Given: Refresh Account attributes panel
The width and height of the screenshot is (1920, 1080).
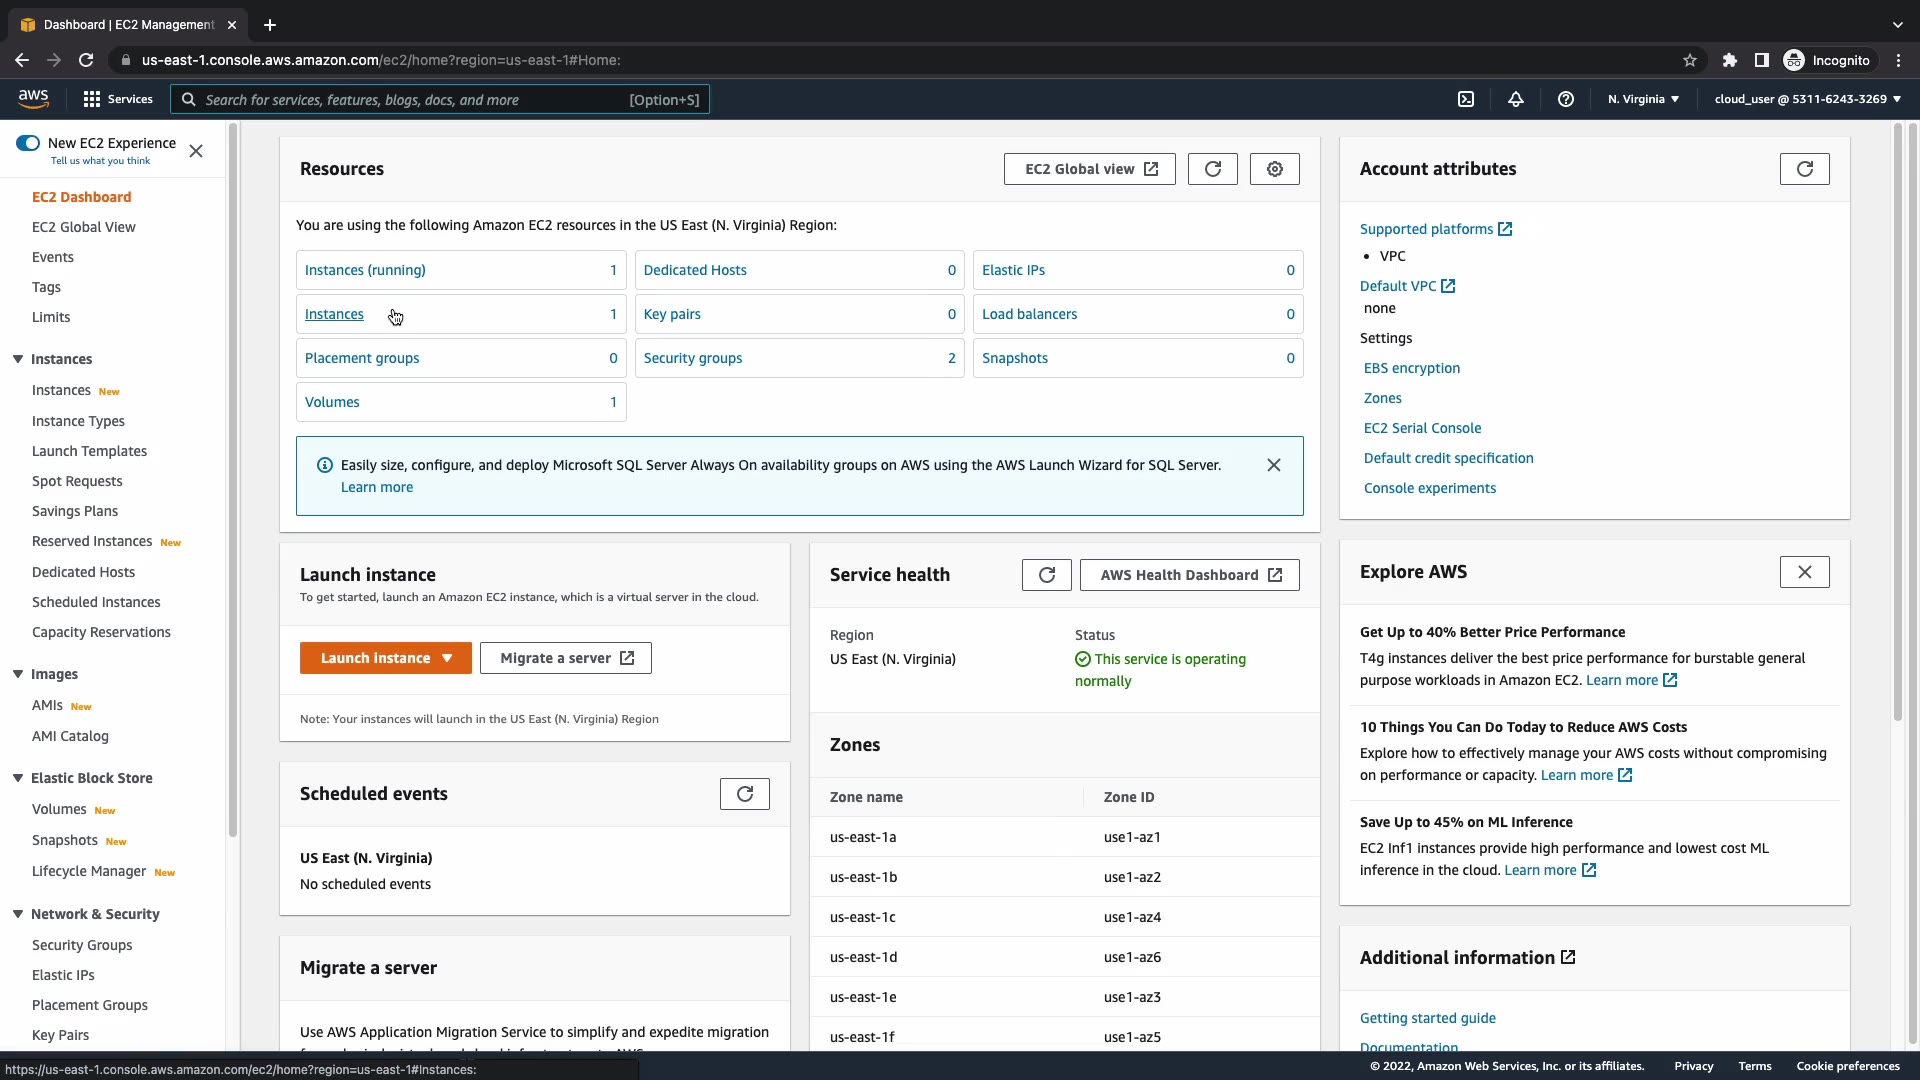Looking at the screenshot, I should coord(1804,169).
